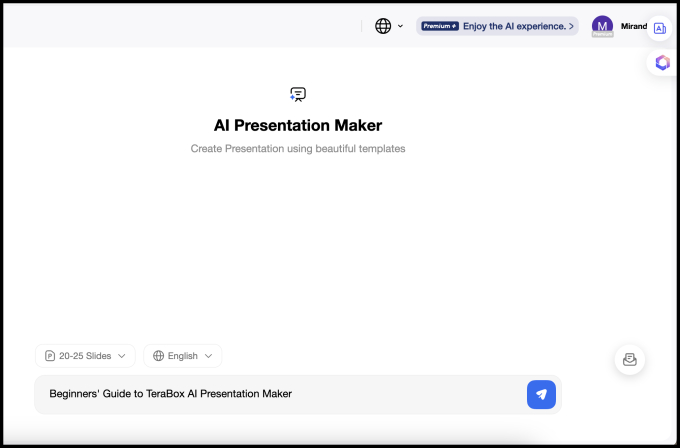Open the purple hexagon AI assistant icon

662,63
